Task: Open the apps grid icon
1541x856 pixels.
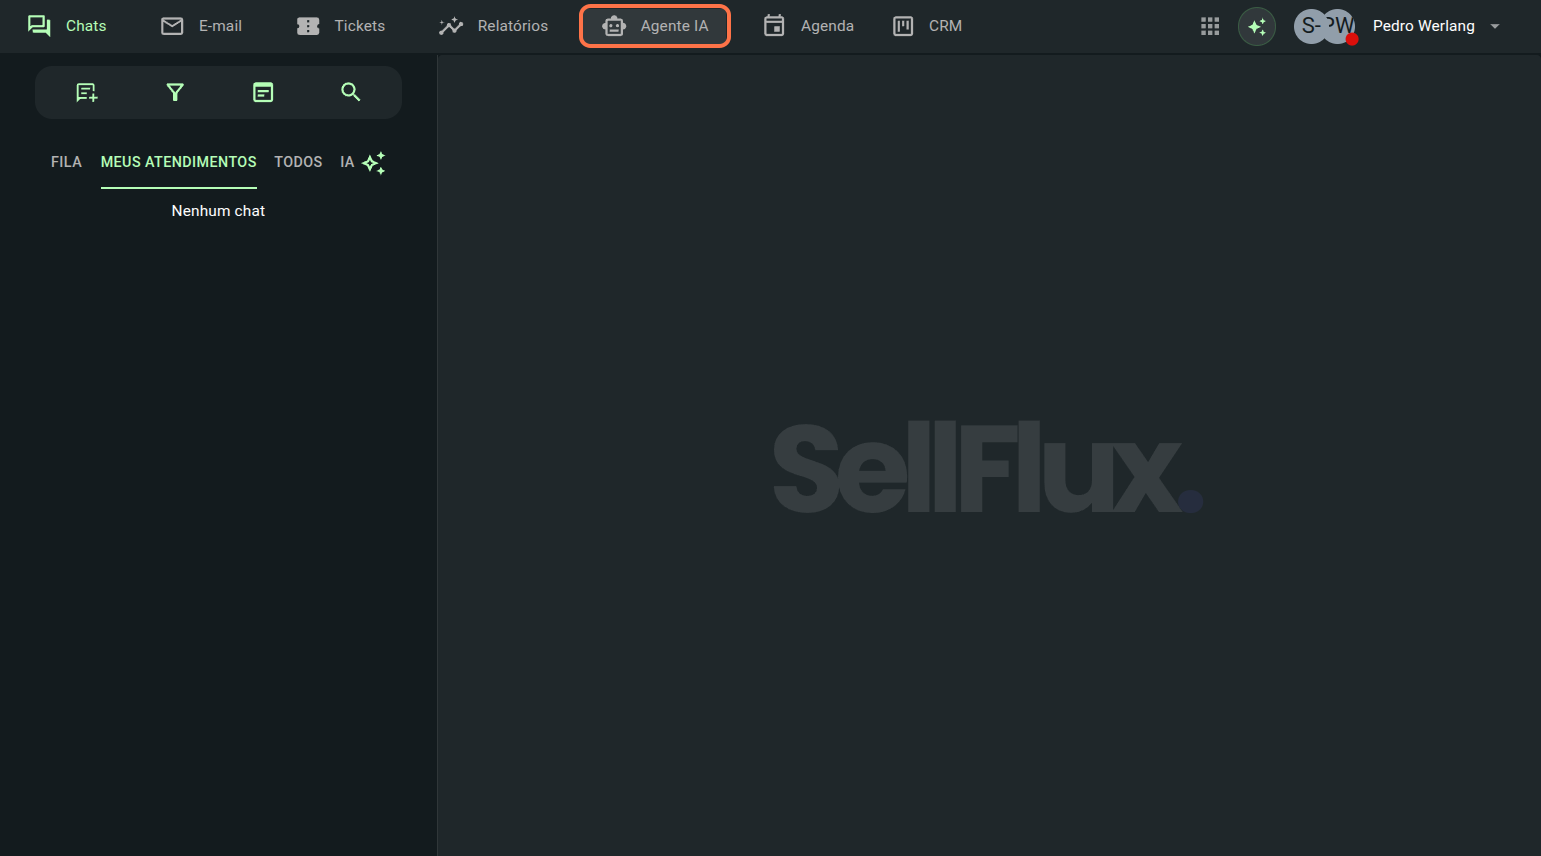Action: pos(1210,26)
